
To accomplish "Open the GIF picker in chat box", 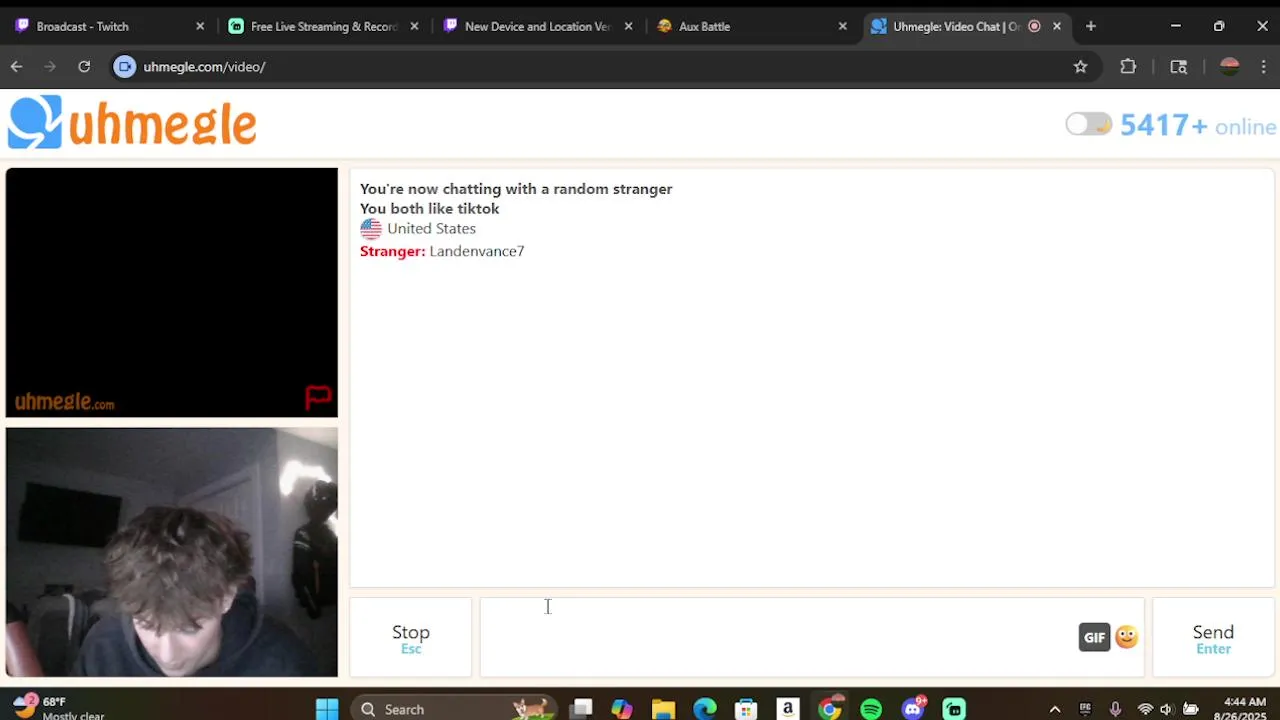I will (1094, 637).
